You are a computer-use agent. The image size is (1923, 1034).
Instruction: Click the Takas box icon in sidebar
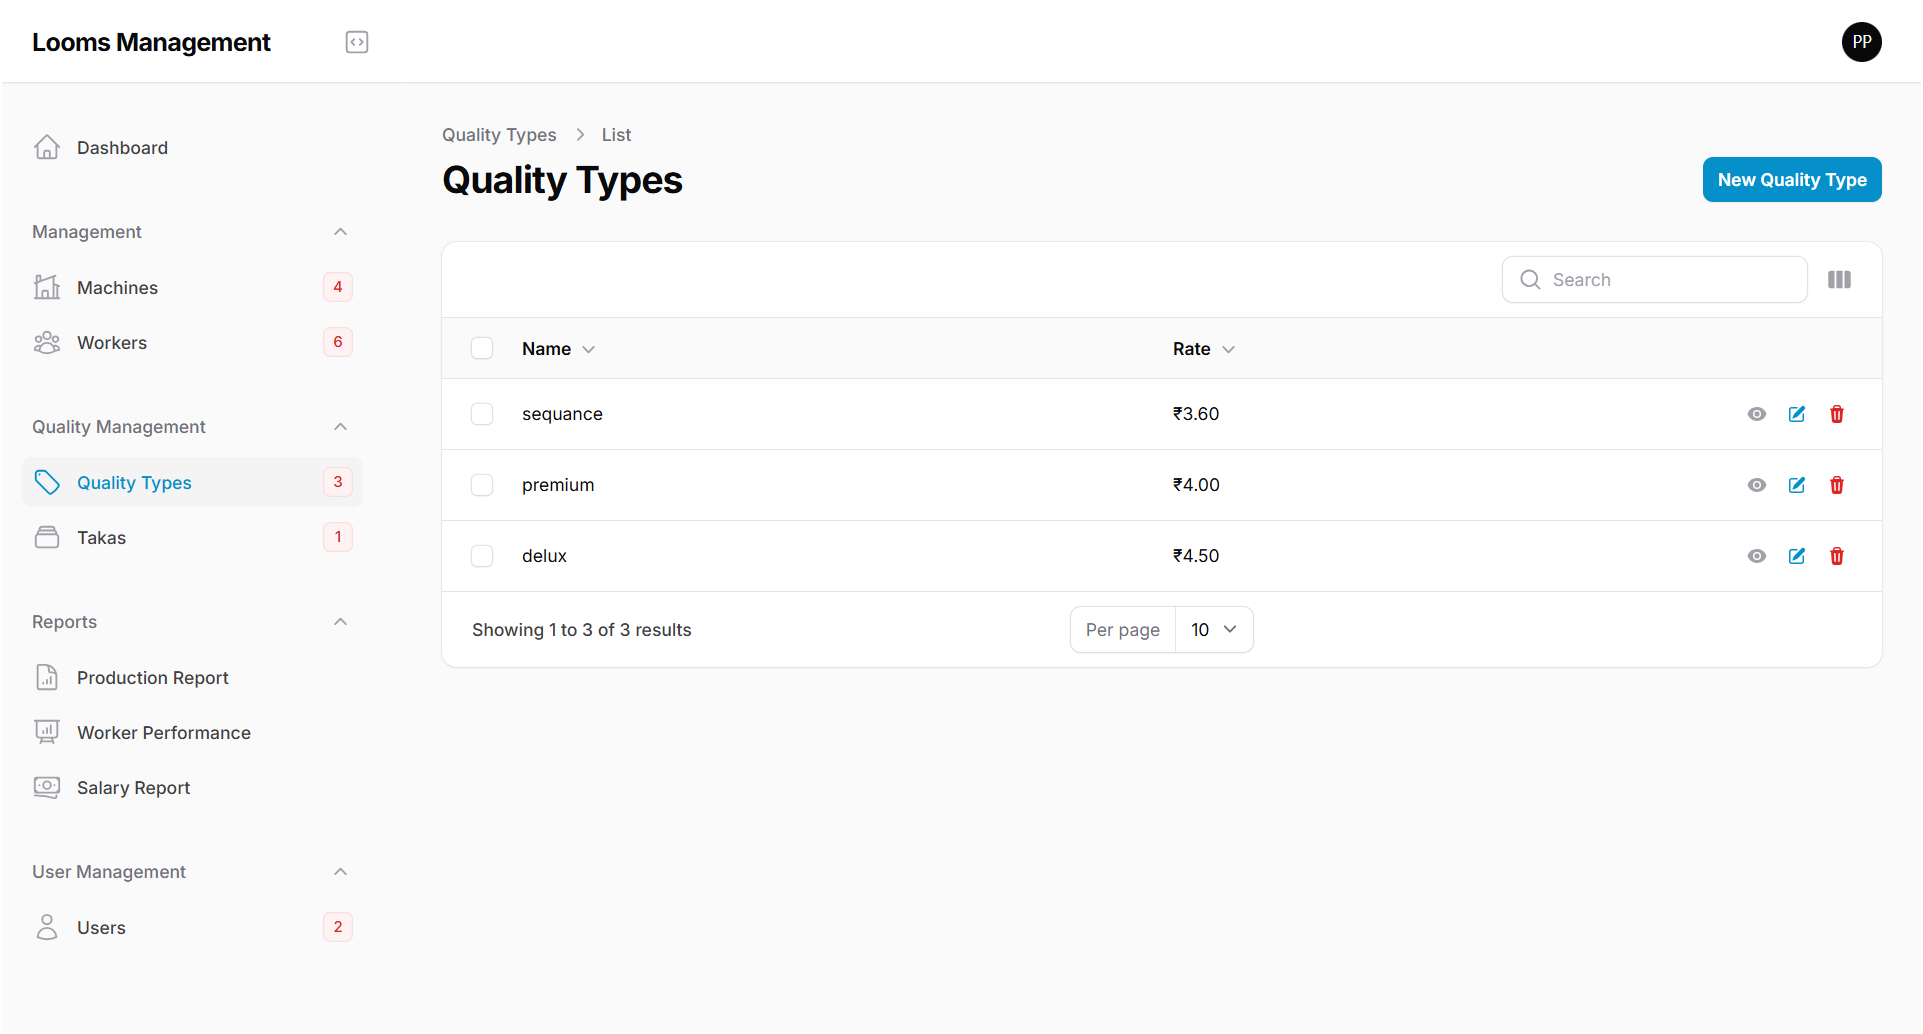47,537
